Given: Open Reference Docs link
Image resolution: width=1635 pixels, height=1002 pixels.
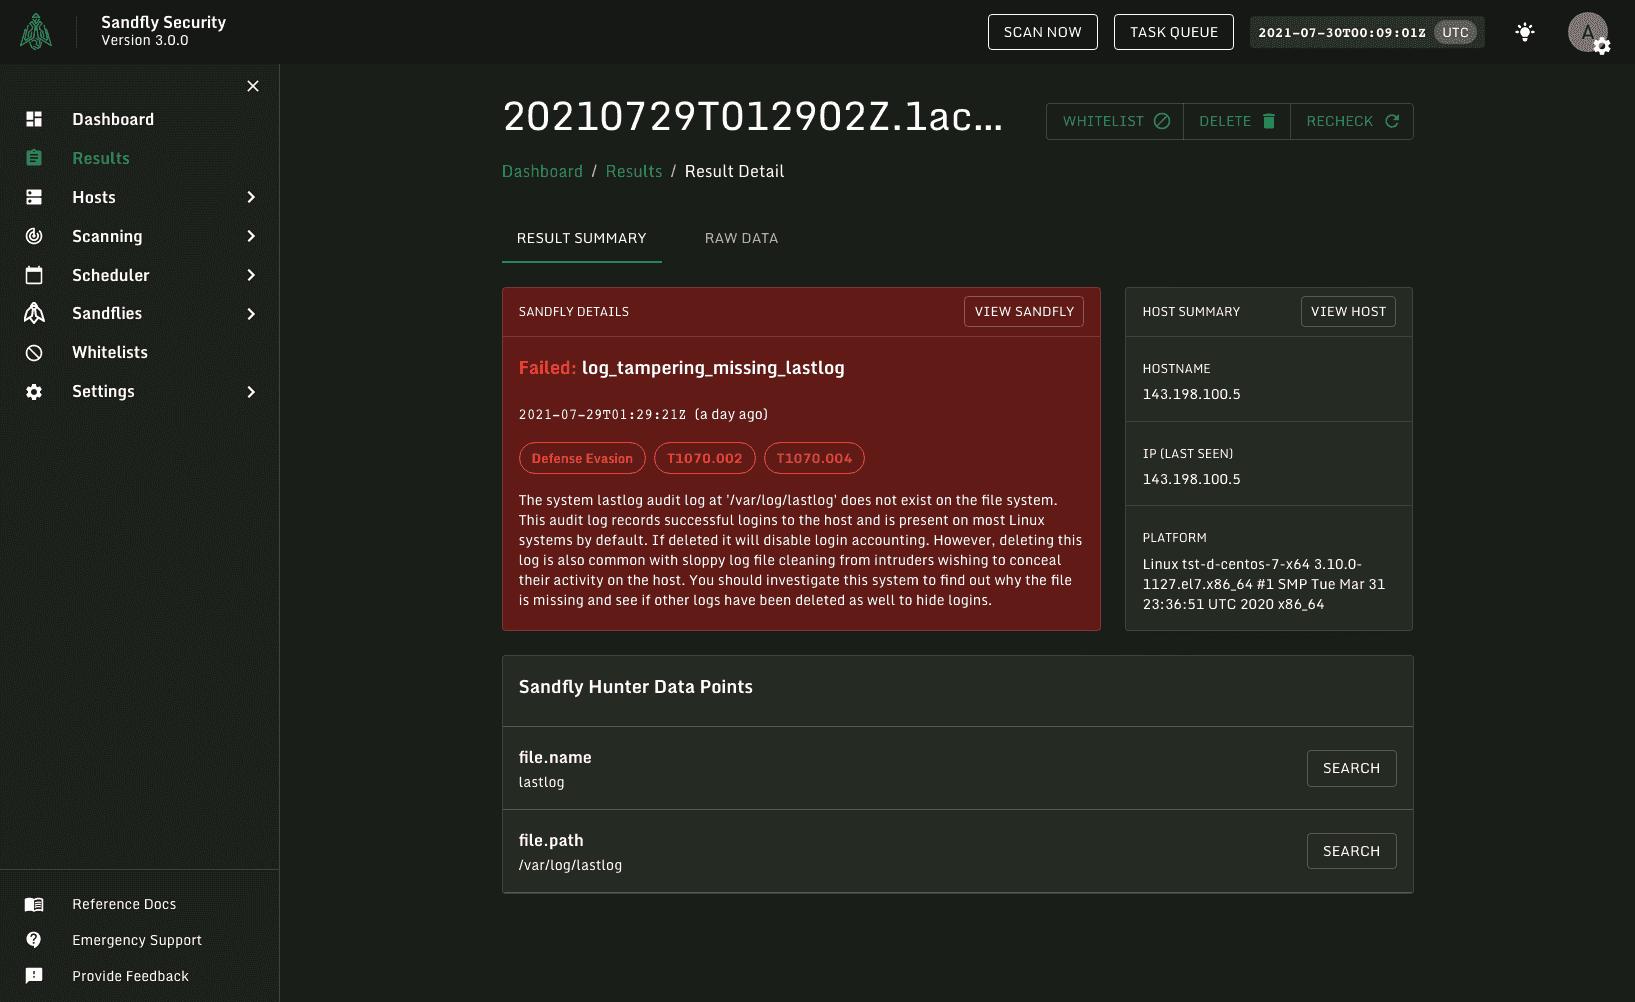Looking at the screenshot, I should [124, 904].
